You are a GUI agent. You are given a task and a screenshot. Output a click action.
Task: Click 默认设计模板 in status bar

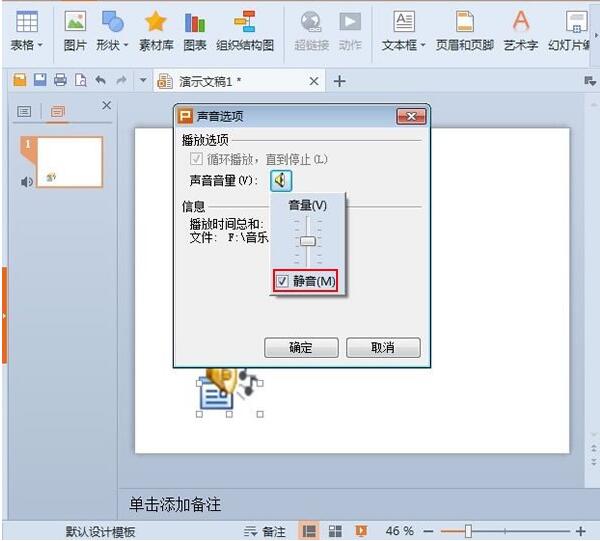point(100,531)
